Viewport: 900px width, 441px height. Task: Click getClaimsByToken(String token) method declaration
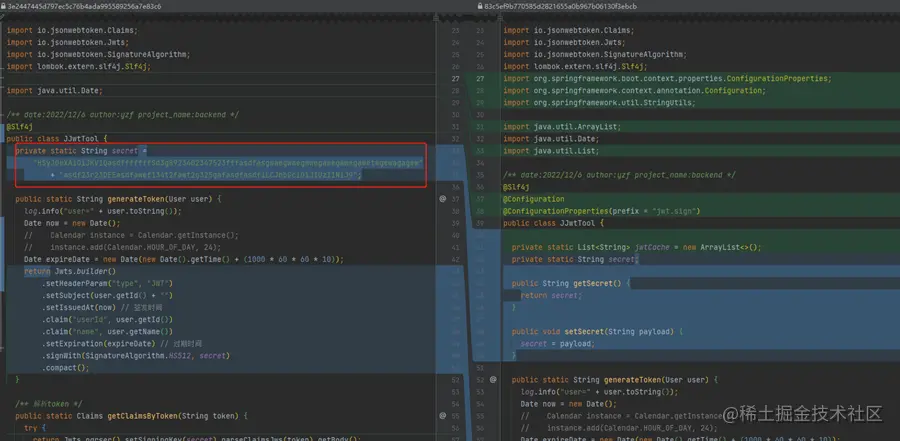pyautogui.click(x=131, y=416)
